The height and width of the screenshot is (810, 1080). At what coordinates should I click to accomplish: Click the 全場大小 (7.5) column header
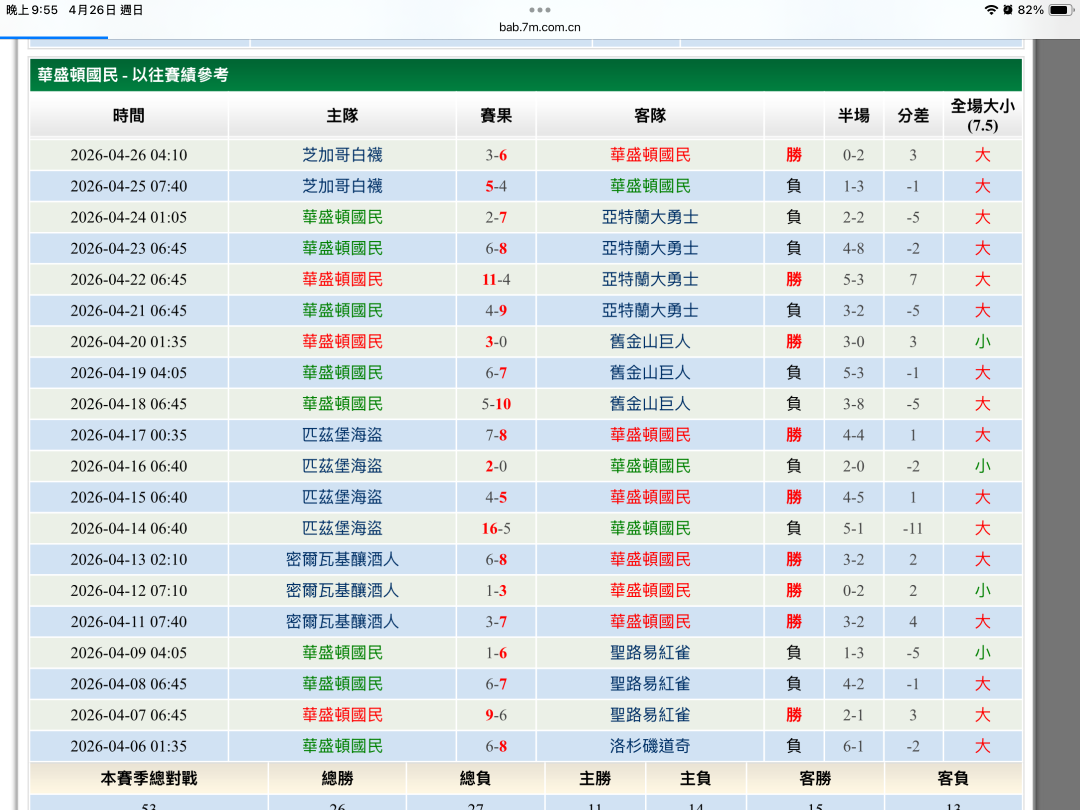coord(982,116)
